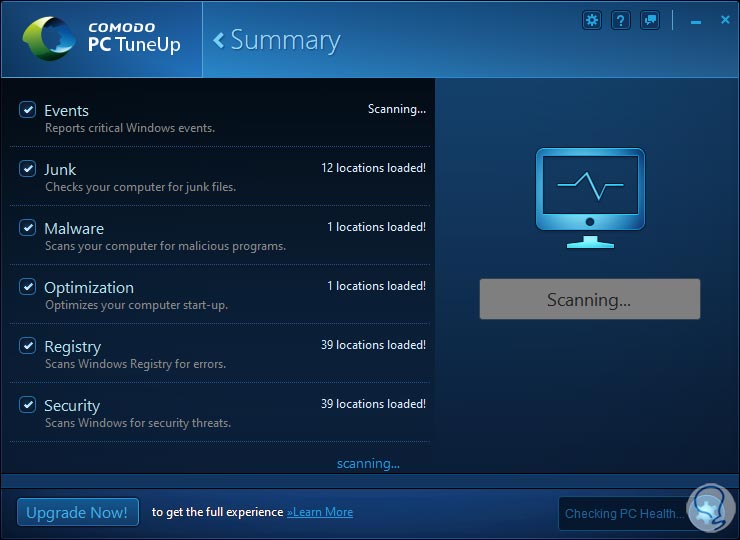Select the Events category label
The height and width of the screenshot is (540, 740).
pos(67,110)
